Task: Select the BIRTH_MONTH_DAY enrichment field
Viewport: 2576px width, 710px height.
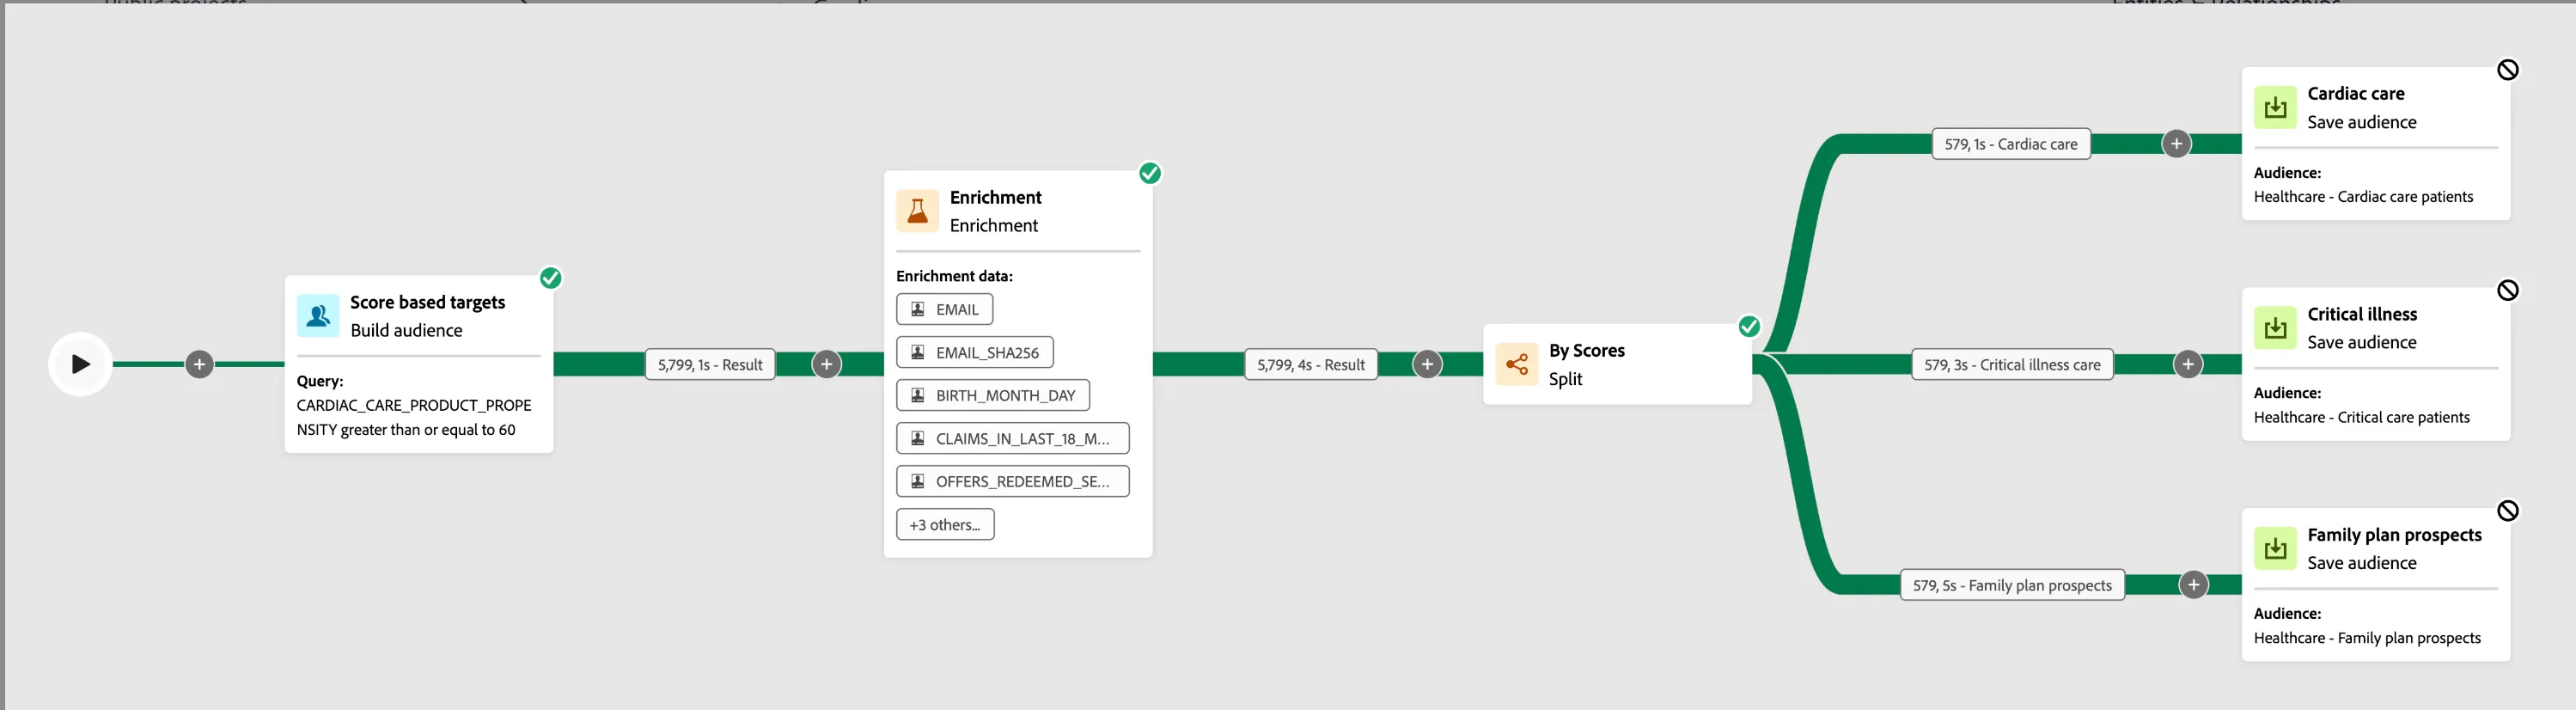Action: [x=992, y=395]
